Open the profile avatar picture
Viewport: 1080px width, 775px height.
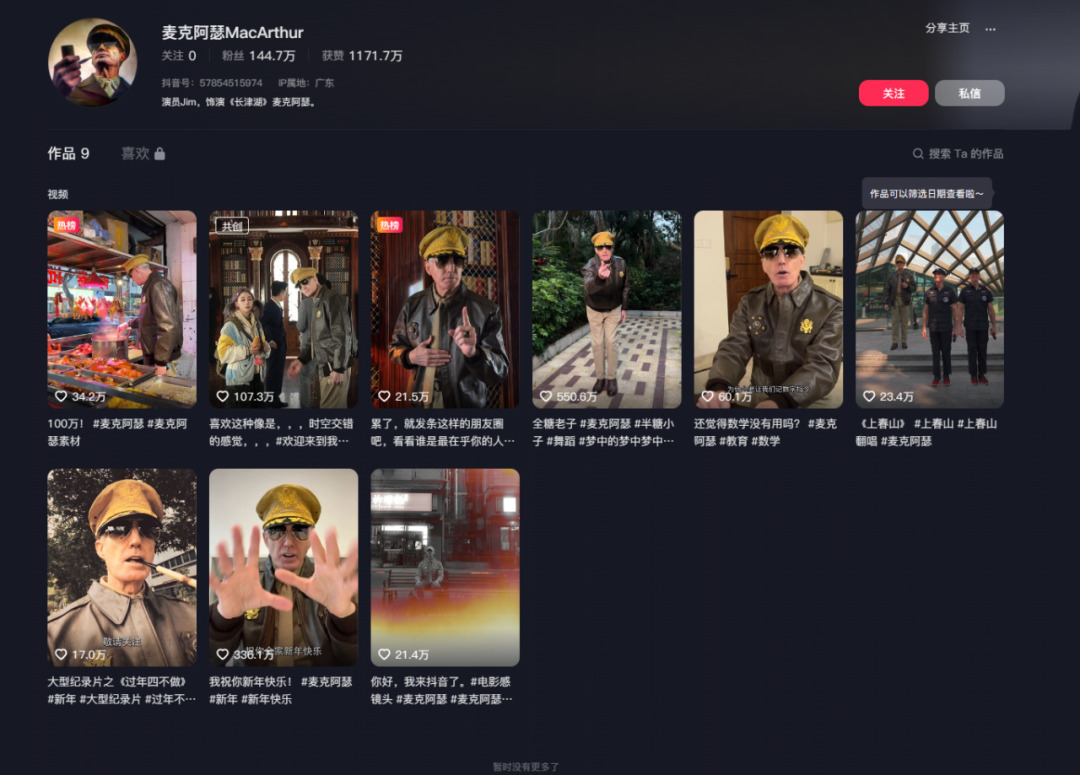pyautogui.click(x=92, y=62)
